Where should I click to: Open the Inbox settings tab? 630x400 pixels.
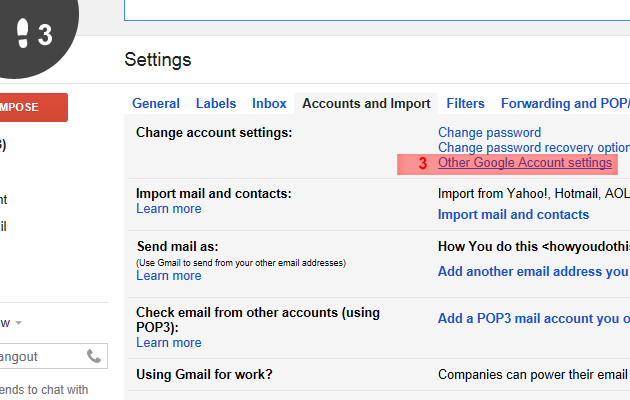point(269,104)
